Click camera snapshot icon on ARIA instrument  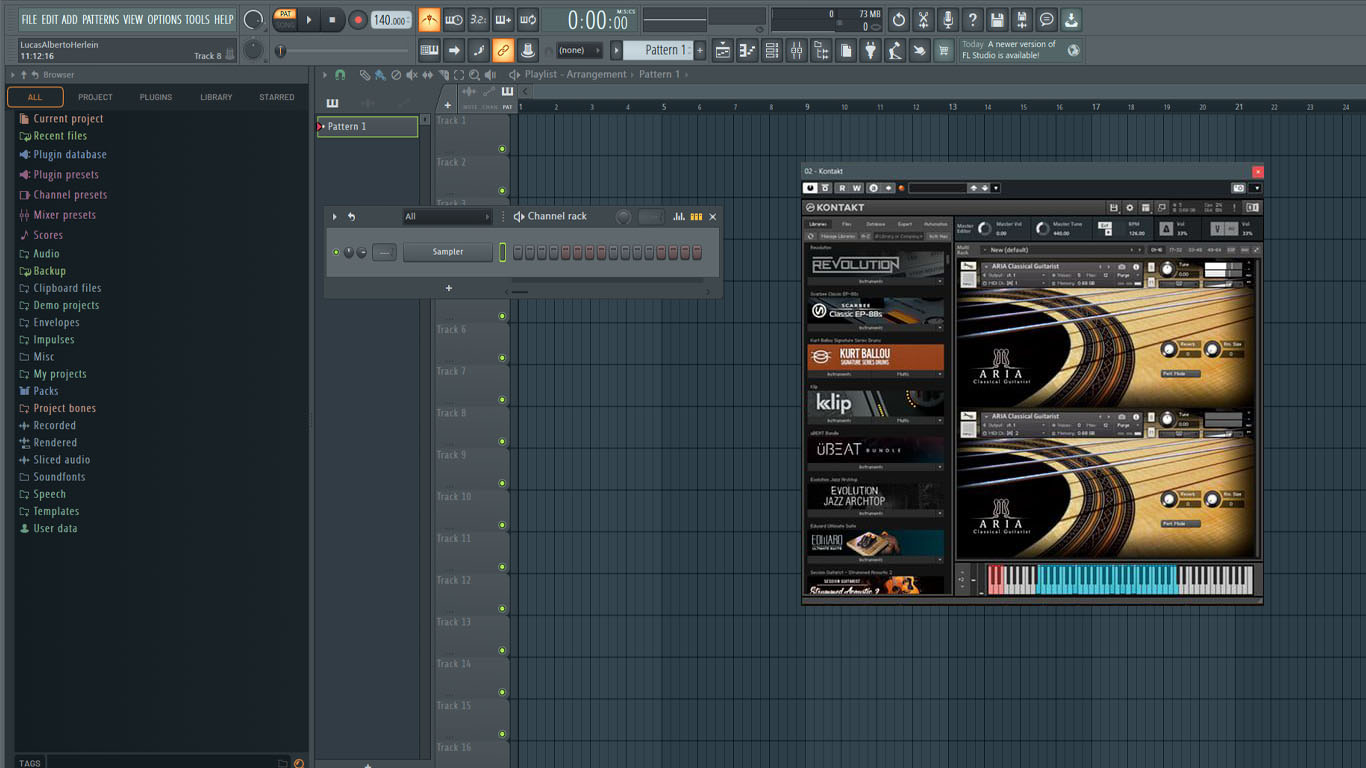tap(1122, 267)
